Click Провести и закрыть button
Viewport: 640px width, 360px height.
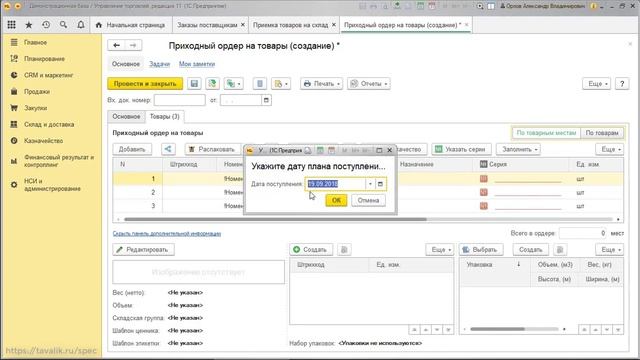coord(145,84)
